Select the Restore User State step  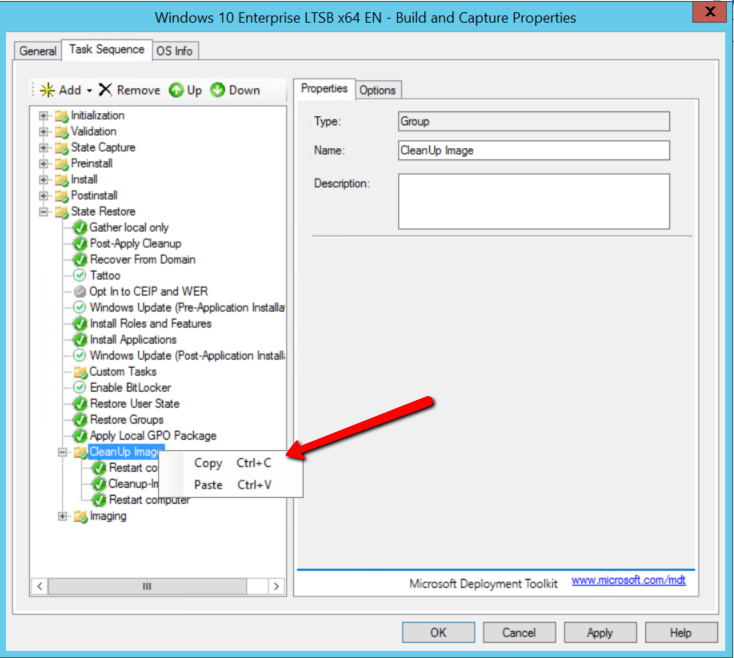pyautogui.click(x=135, y=404)
